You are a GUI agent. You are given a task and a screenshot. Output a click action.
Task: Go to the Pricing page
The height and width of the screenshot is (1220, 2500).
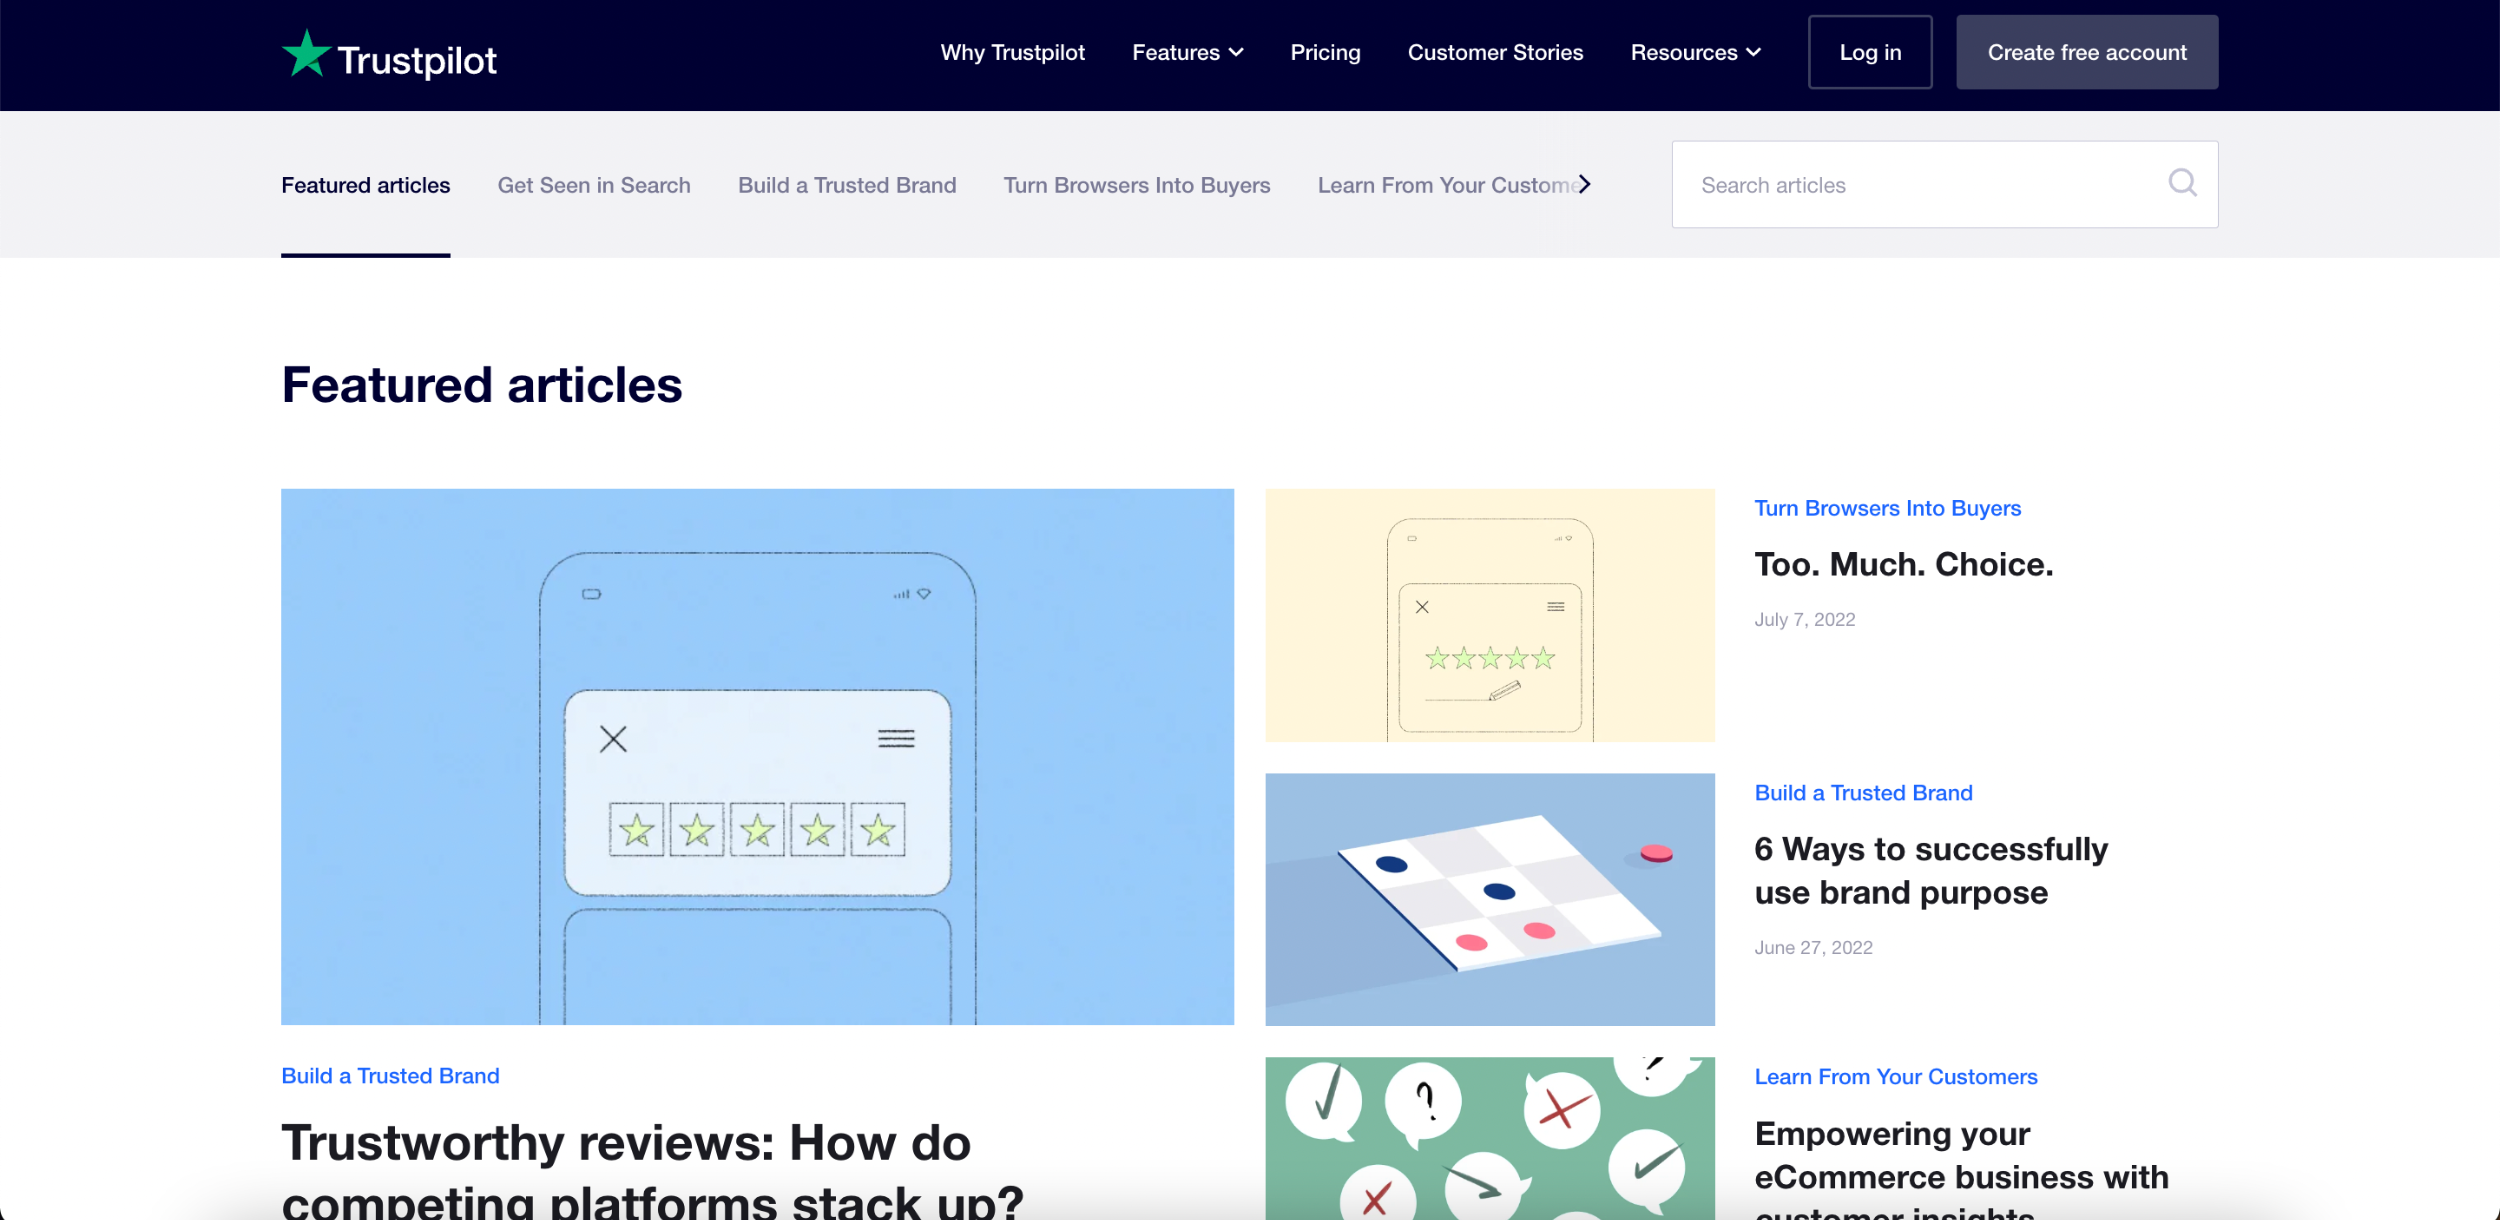click(x=1325, y=52)
